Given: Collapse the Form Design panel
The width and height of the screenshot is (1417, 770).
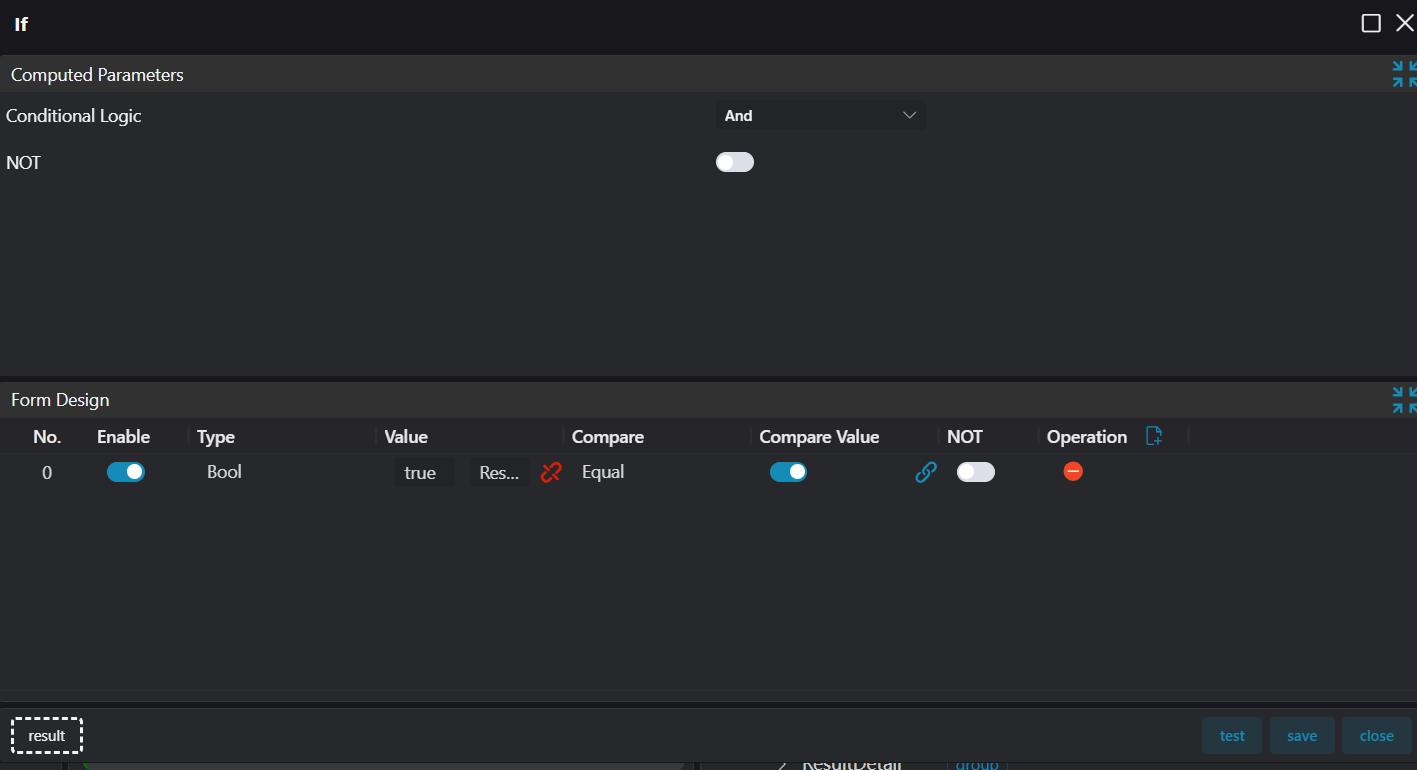Looking at the screenshot, I should (x=1404, y=400).
